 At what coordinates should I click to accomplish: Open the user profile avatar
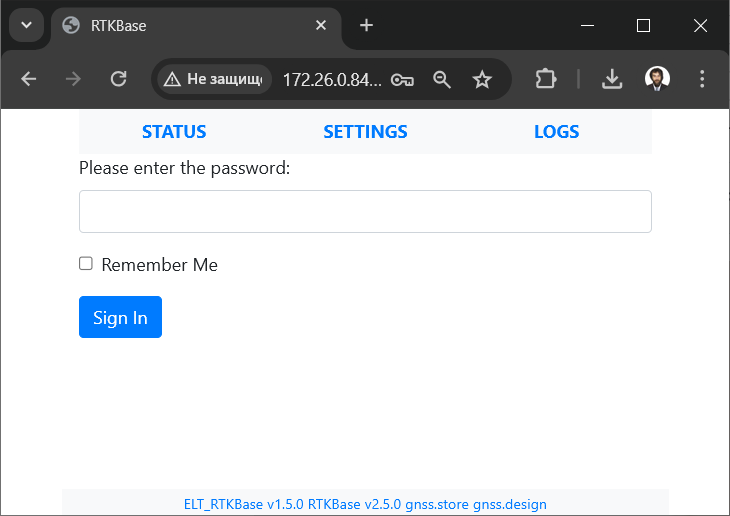coord(657,78)
